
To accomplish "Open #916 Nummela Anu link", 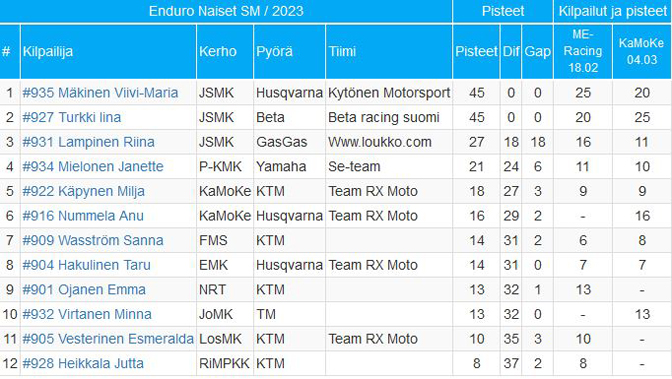I will (83, 216).
